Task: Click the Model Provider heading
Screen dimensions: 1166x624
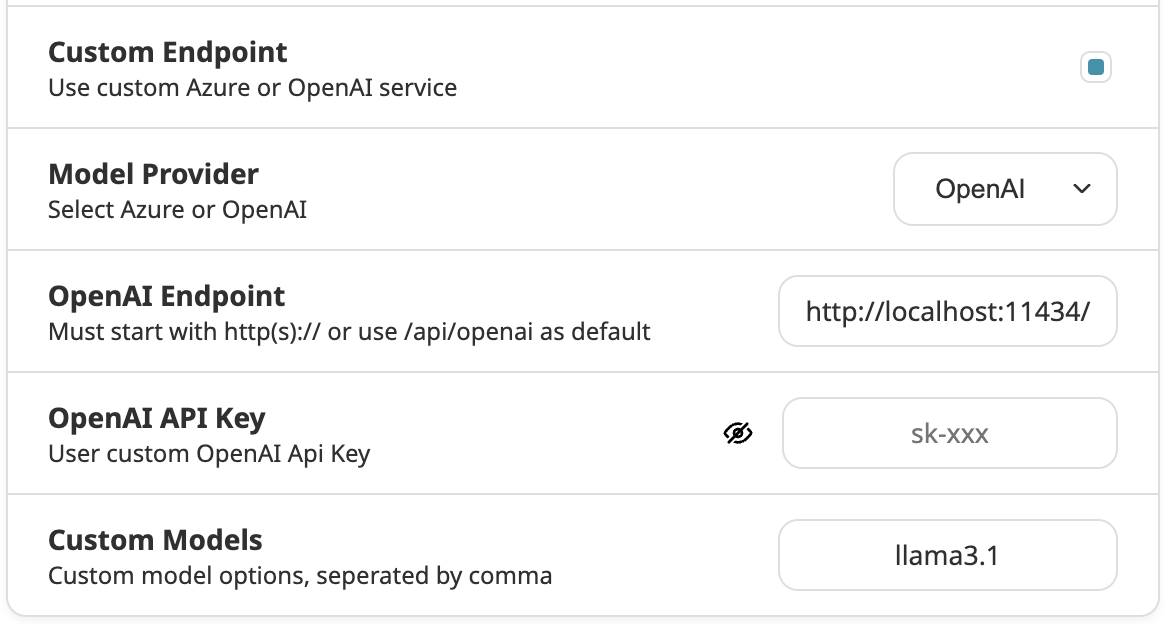Action: coord(153,174)
